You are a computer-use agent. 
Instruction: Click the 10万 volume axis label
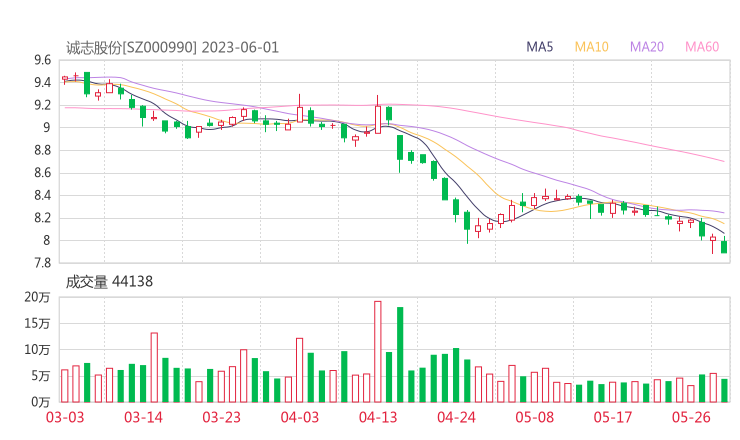[x=37, y=350]
